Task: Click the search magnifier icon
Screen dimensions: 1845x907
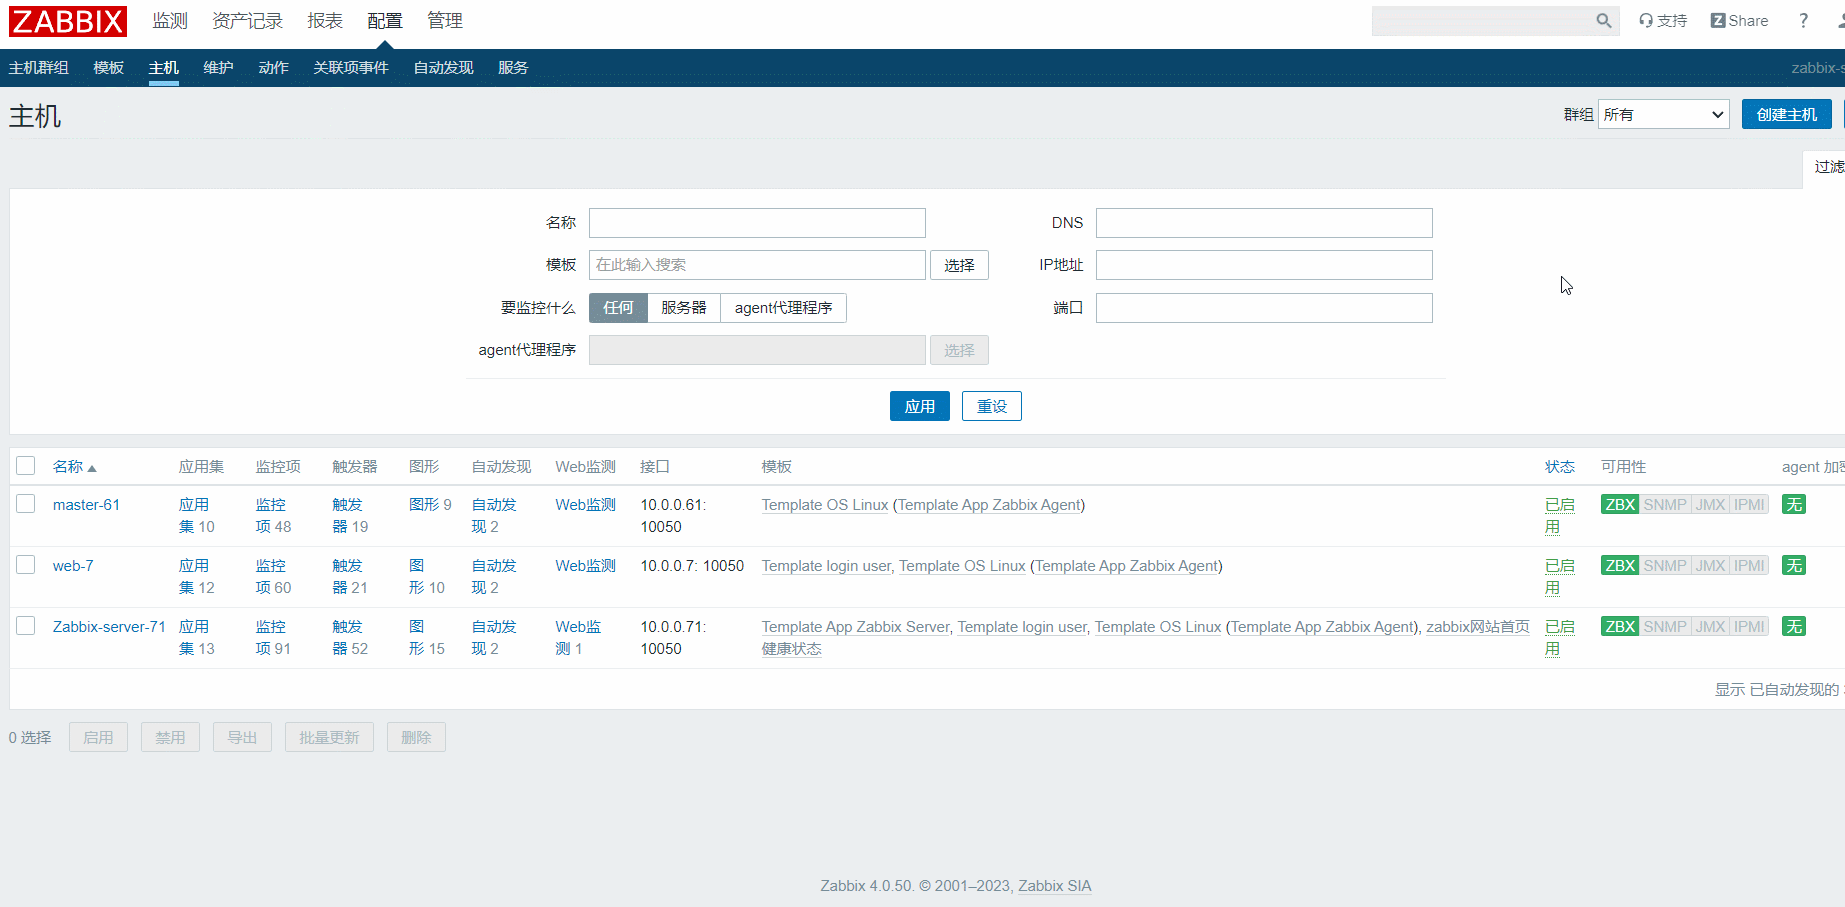Action: click(x=1603, y=21)
